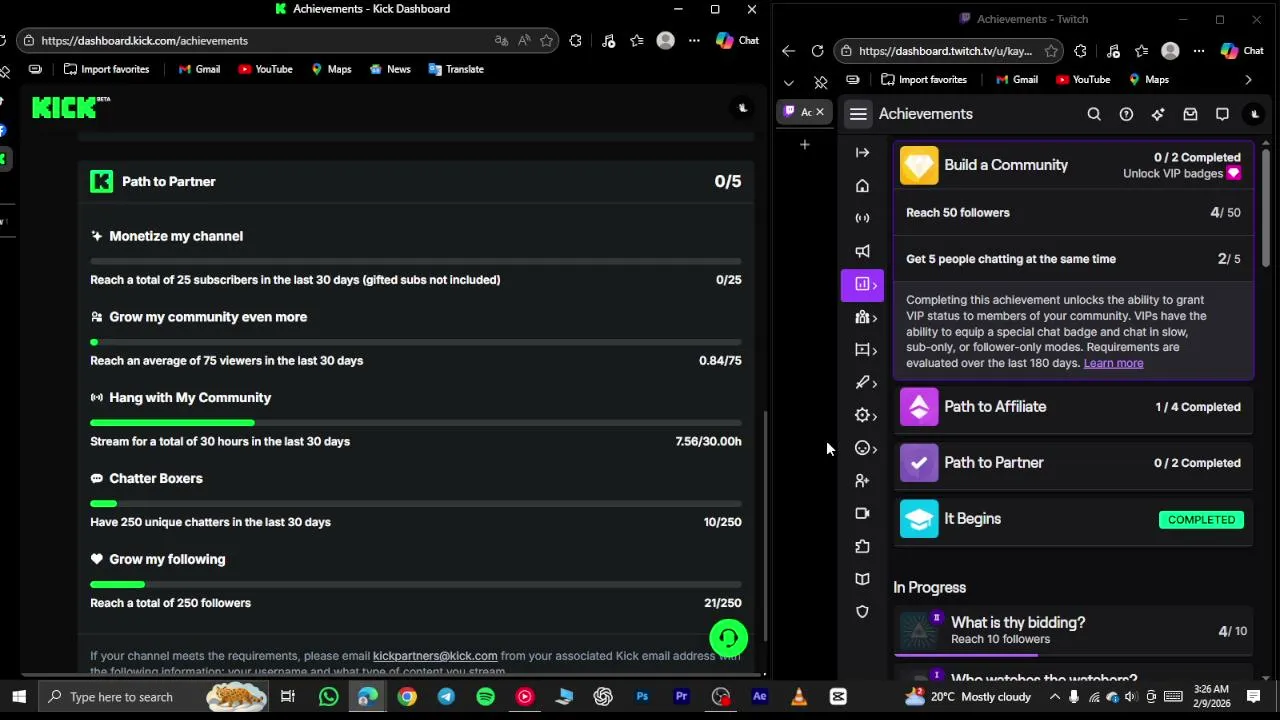Viewport: 1280px width, 720px height.
Task: Close the Twitch Achievements vertical tab
Action: 819,112
